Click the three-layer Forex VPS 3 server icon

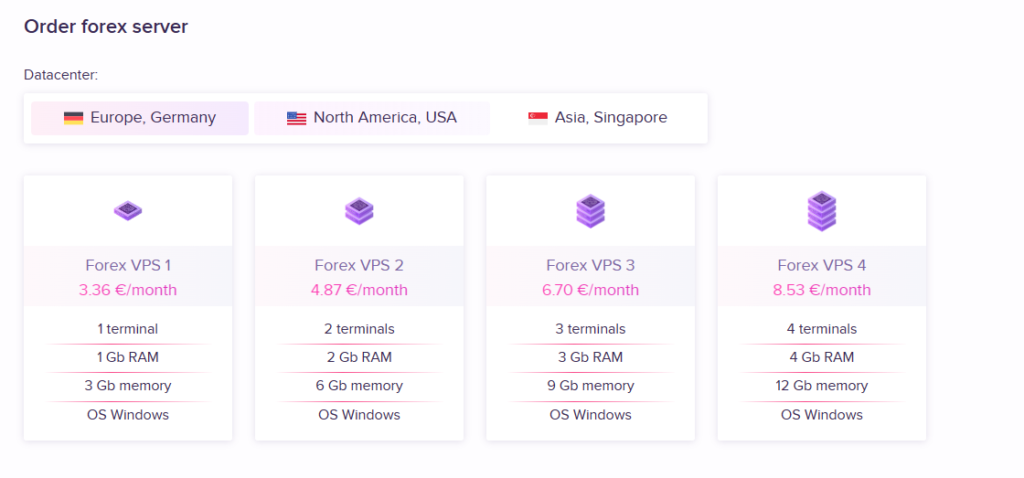(x=590, y=211)
